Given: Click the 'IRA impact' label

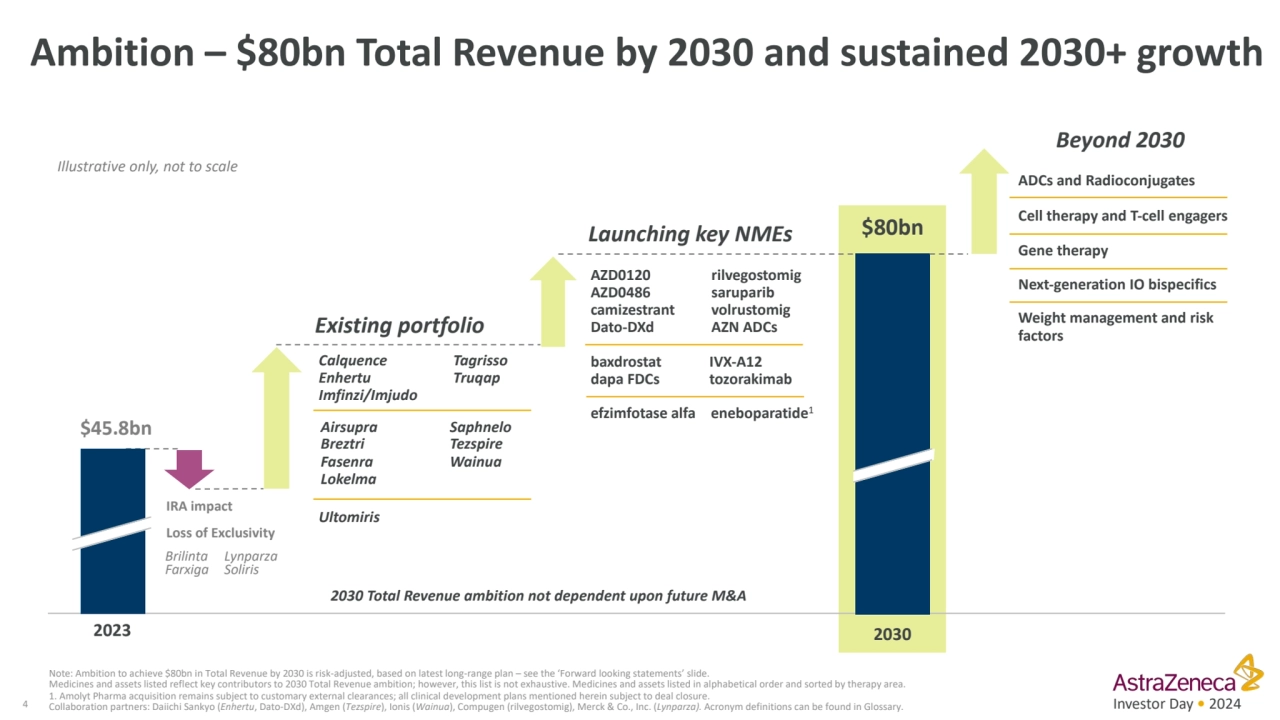Looking at the screenshot, I should point(199,507).
